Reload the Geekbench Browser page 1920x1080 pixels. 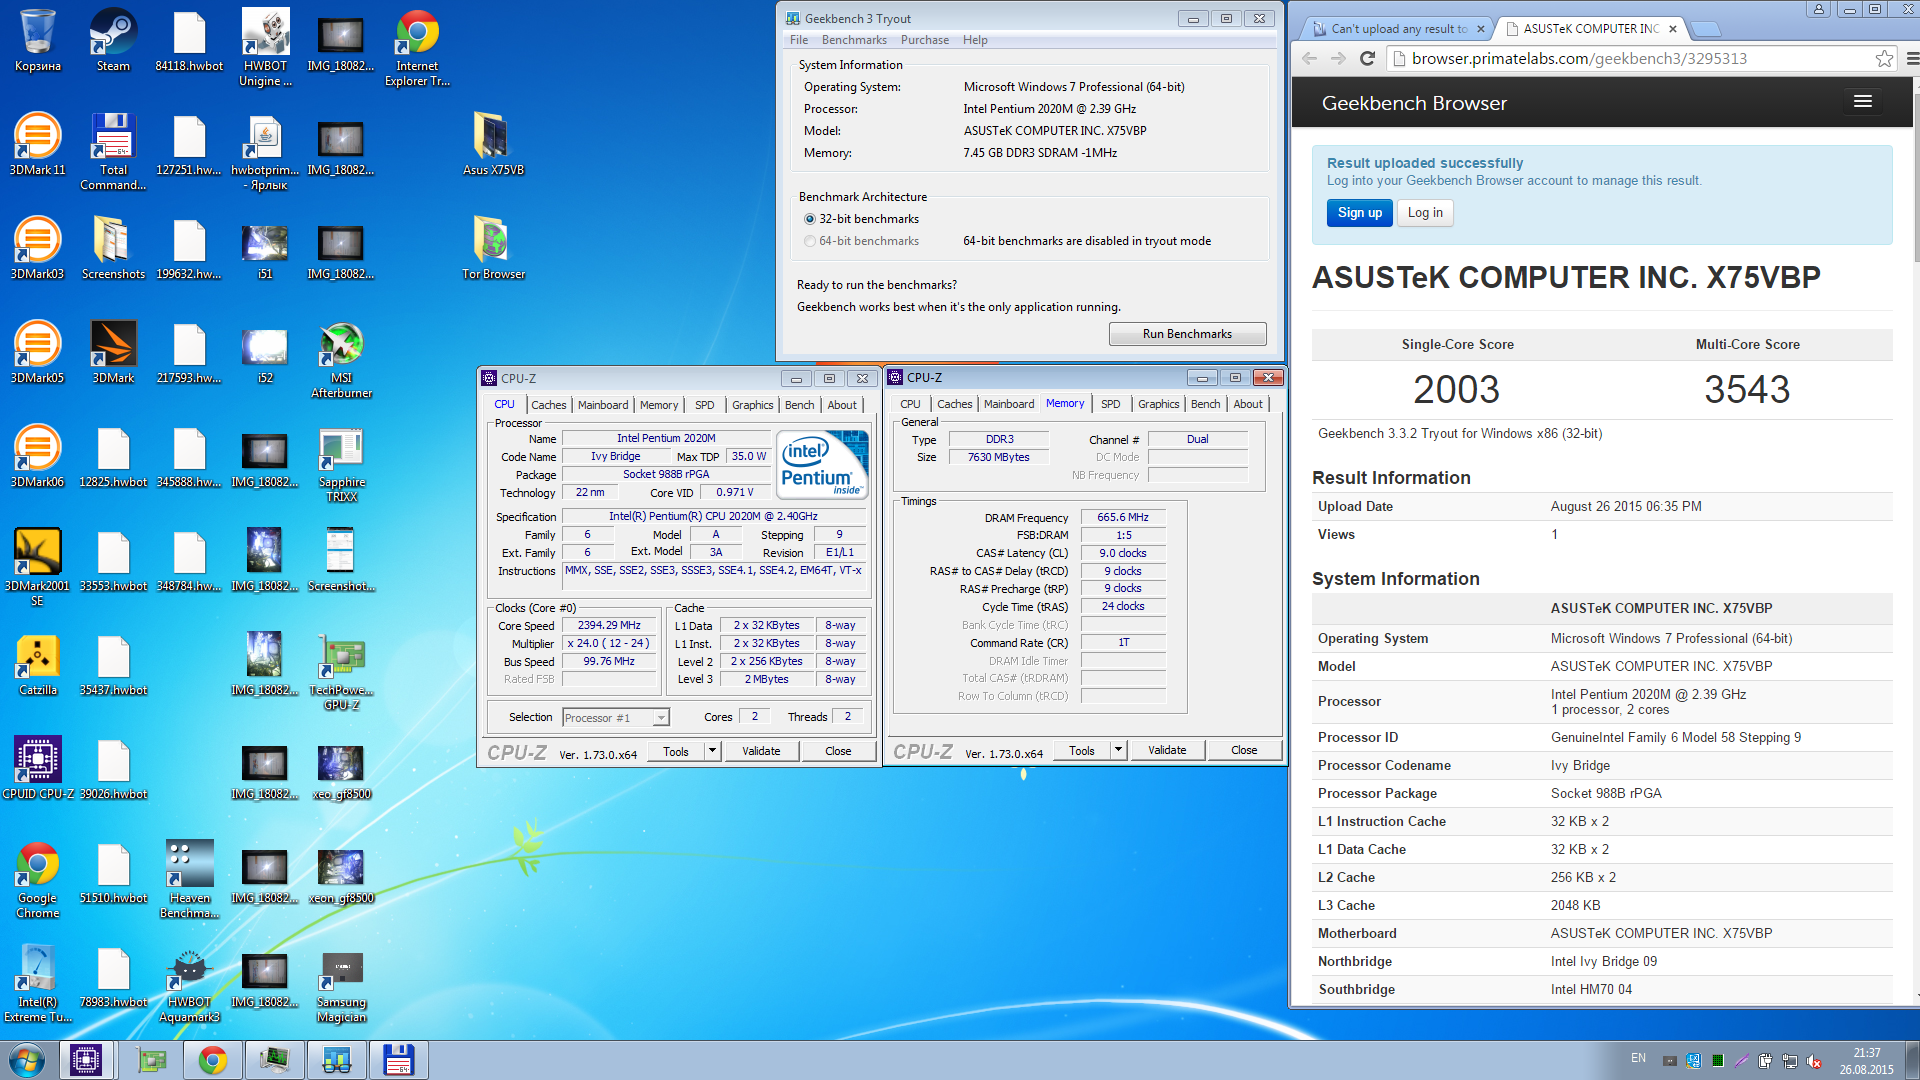coord(1367,58)
